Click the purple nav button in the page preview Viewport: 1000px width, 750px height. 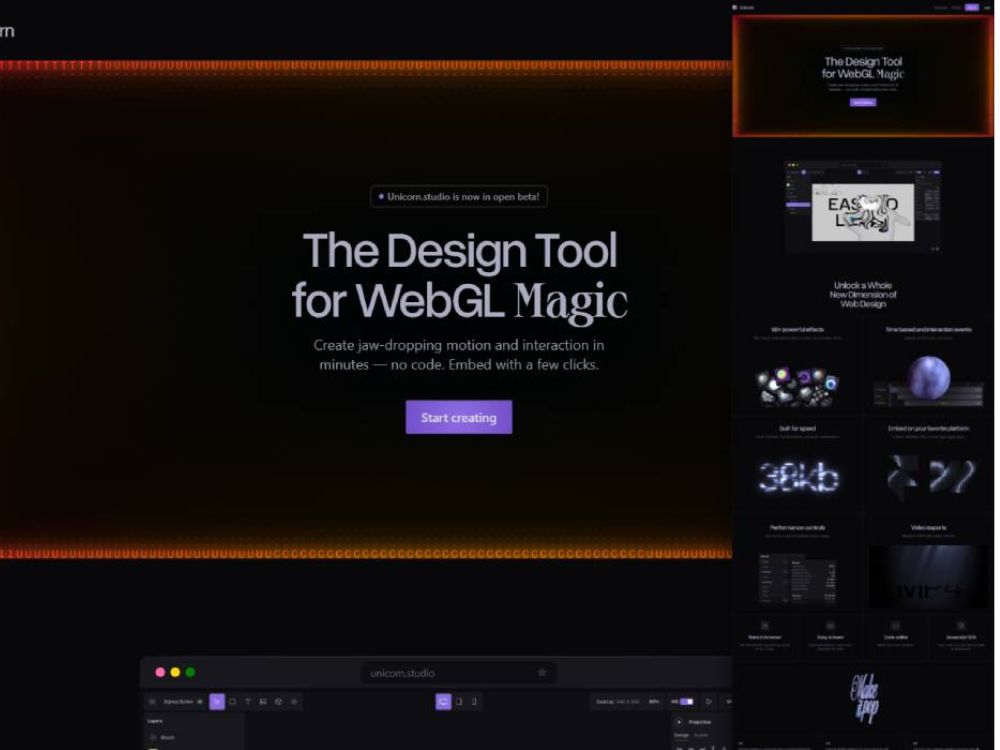pyautogui.click(x=971, y=7)
